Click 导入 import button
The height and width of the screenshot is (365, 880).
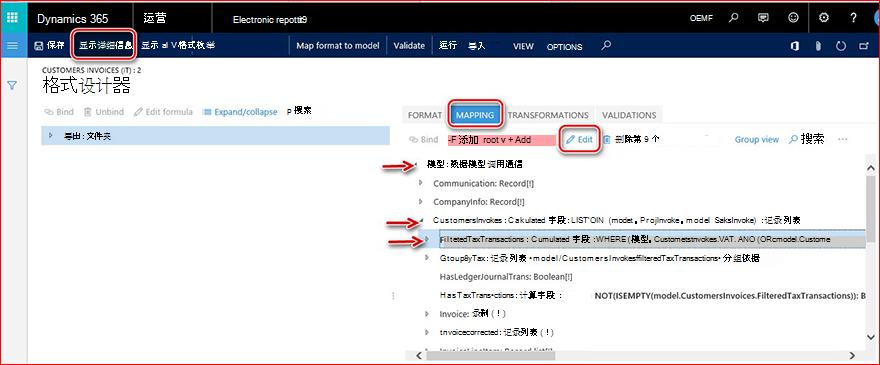click(x=476, y=46)
